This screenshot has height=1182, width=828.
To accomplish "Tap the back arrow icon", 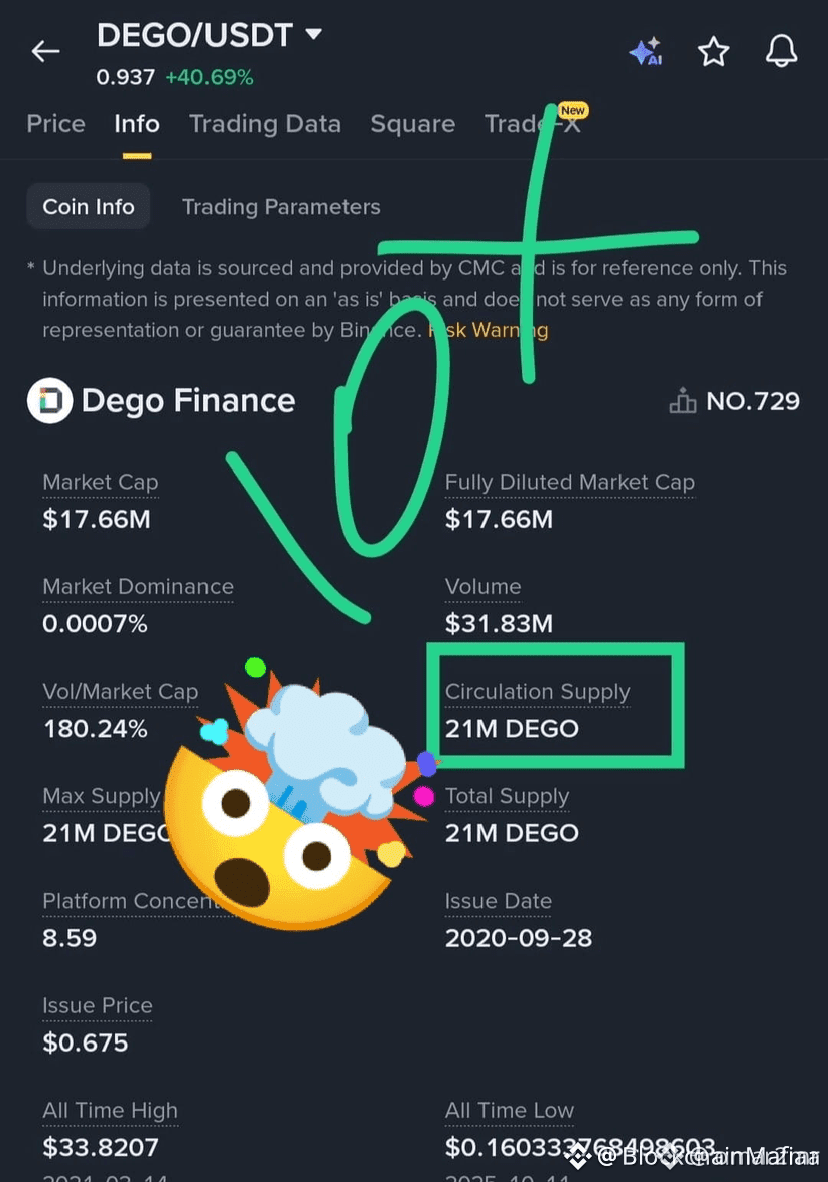I will (x=45, y=51).
